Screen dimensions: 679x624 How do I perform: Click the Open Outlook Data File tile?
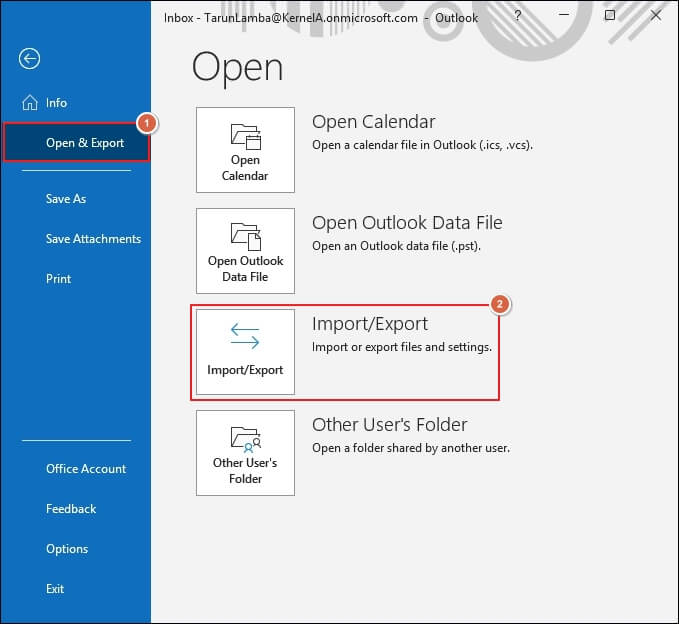coord(245,251)
